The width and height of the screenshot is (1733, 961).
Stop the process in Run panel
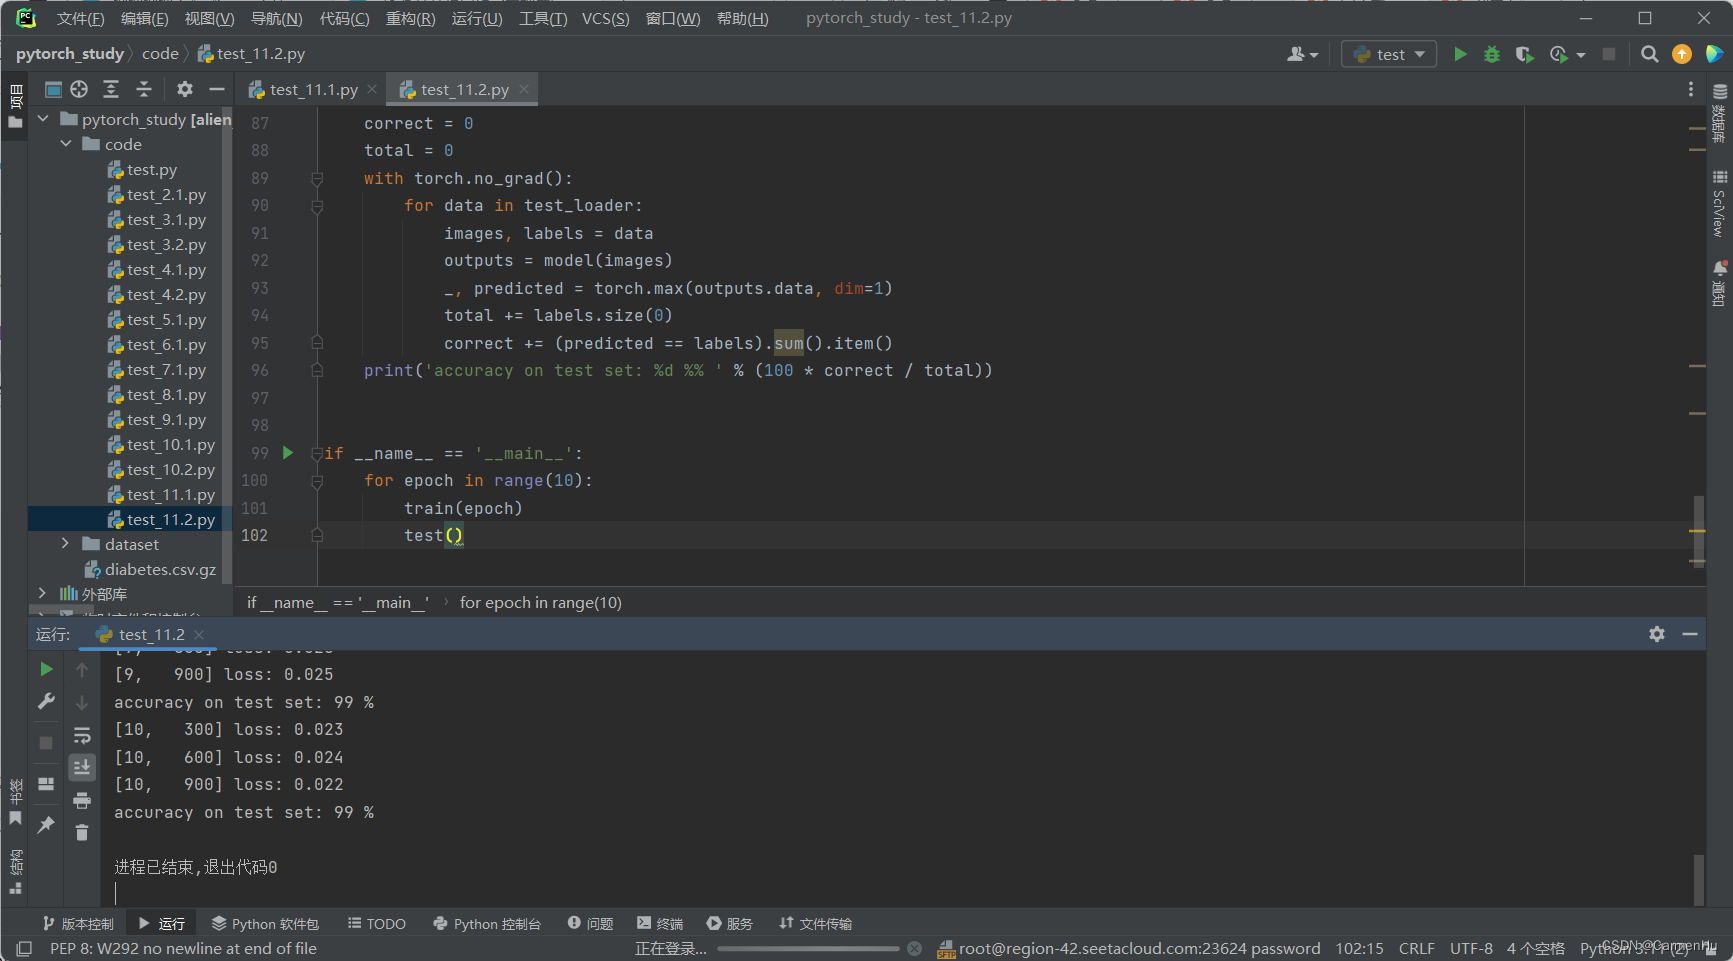tap(46, 743)
